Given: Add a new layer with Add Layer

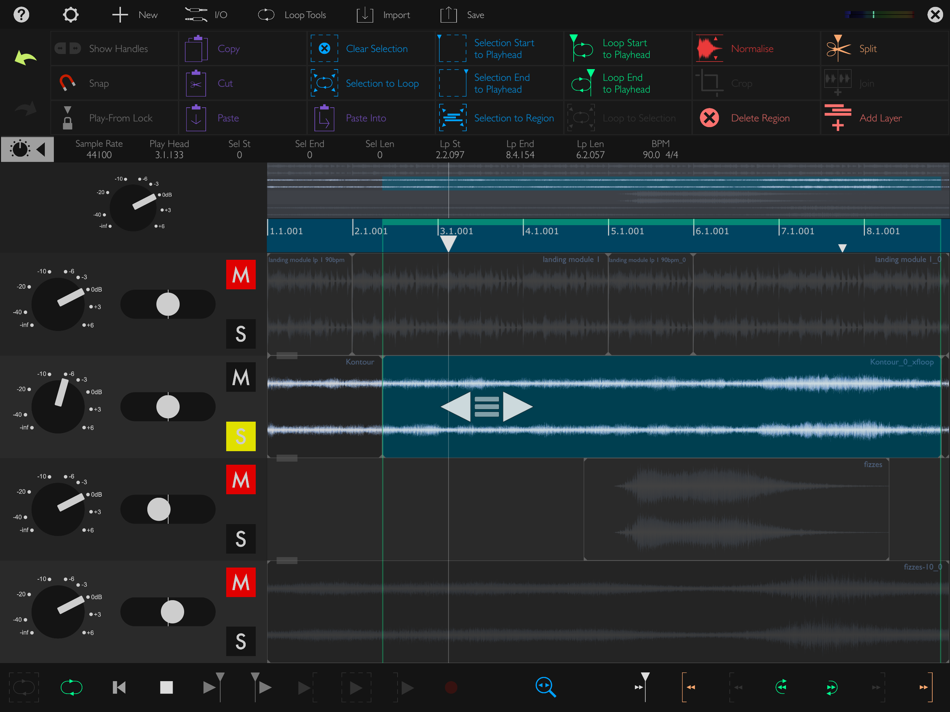Looking at the screenshot, I should pos(838,118).
